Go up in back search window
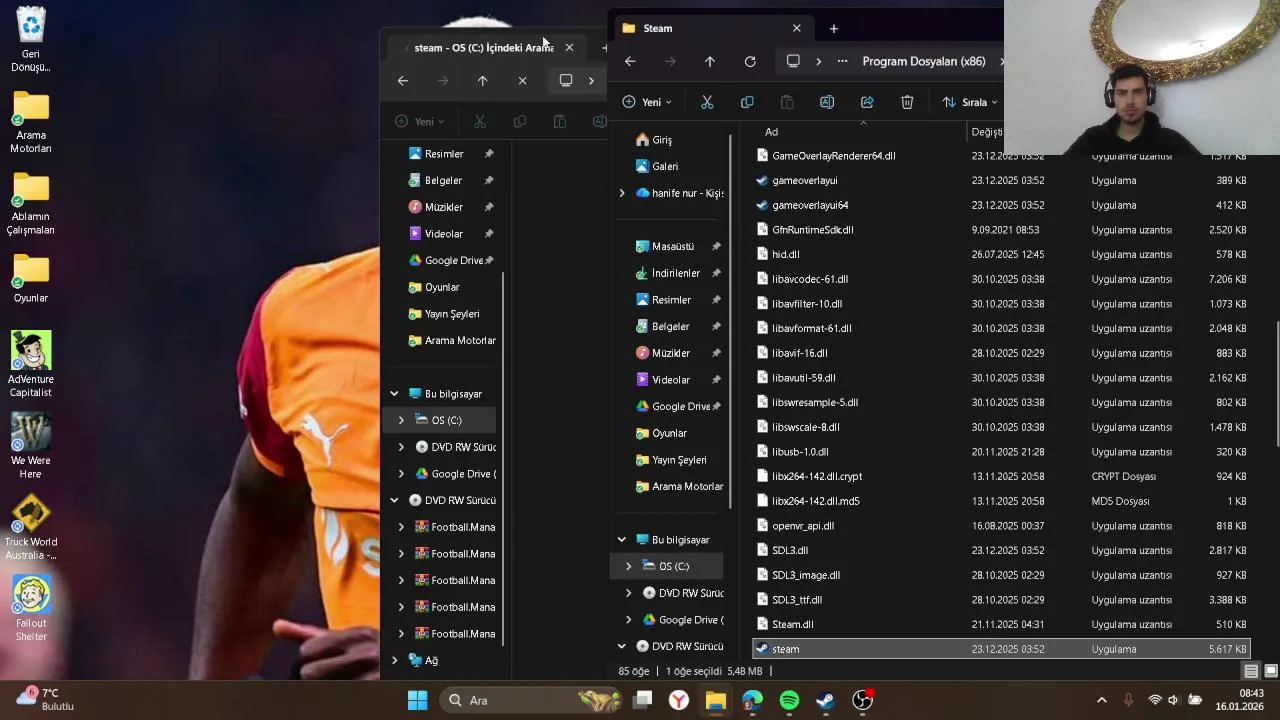The image size is (1280, 720). (482, 80)
